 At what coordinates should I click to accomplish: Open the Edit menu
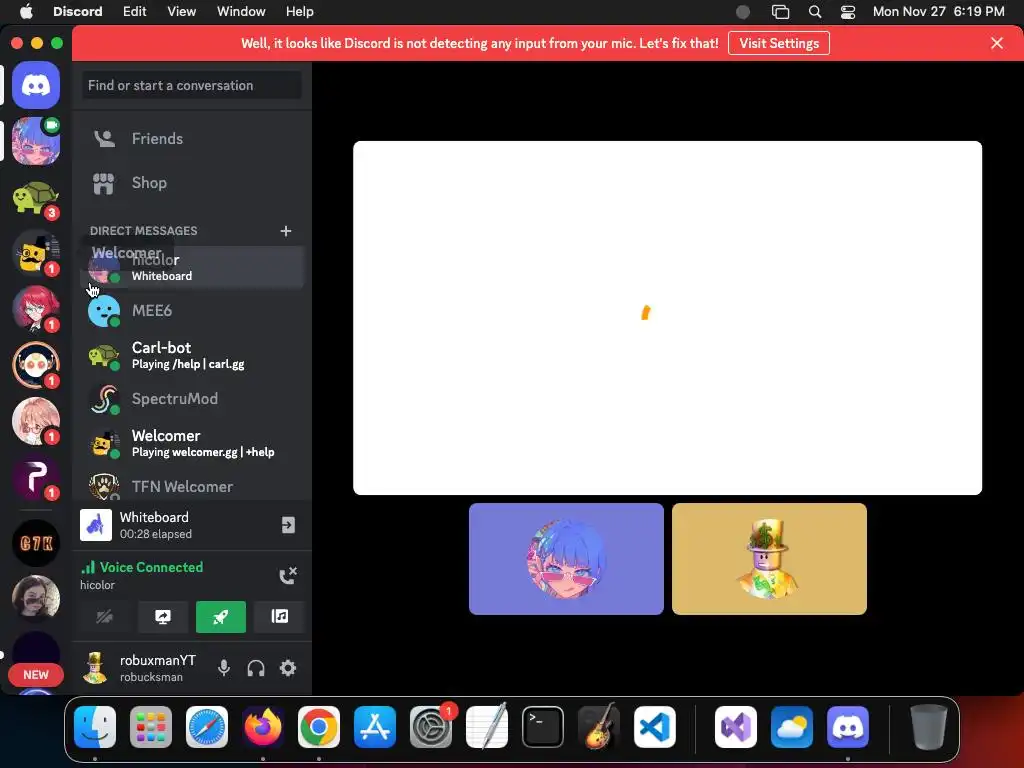[x=135, y=12]
